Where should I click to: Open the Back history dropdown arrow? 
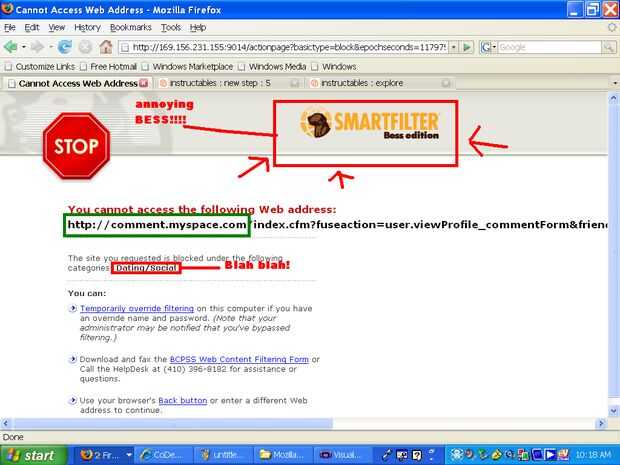[x=24, y=47]
